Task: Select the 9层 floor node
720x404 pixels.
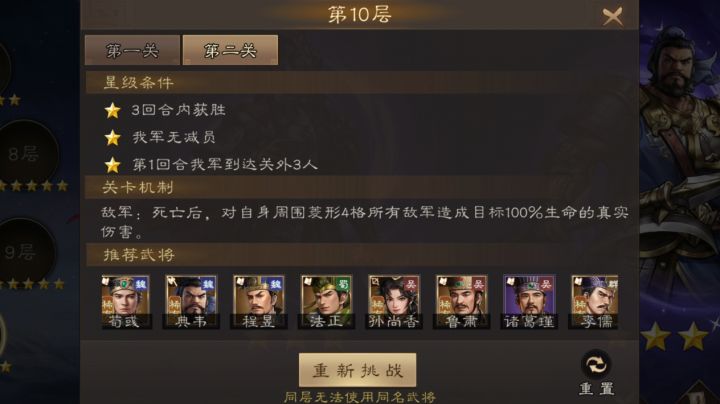Action: [24, 252]
